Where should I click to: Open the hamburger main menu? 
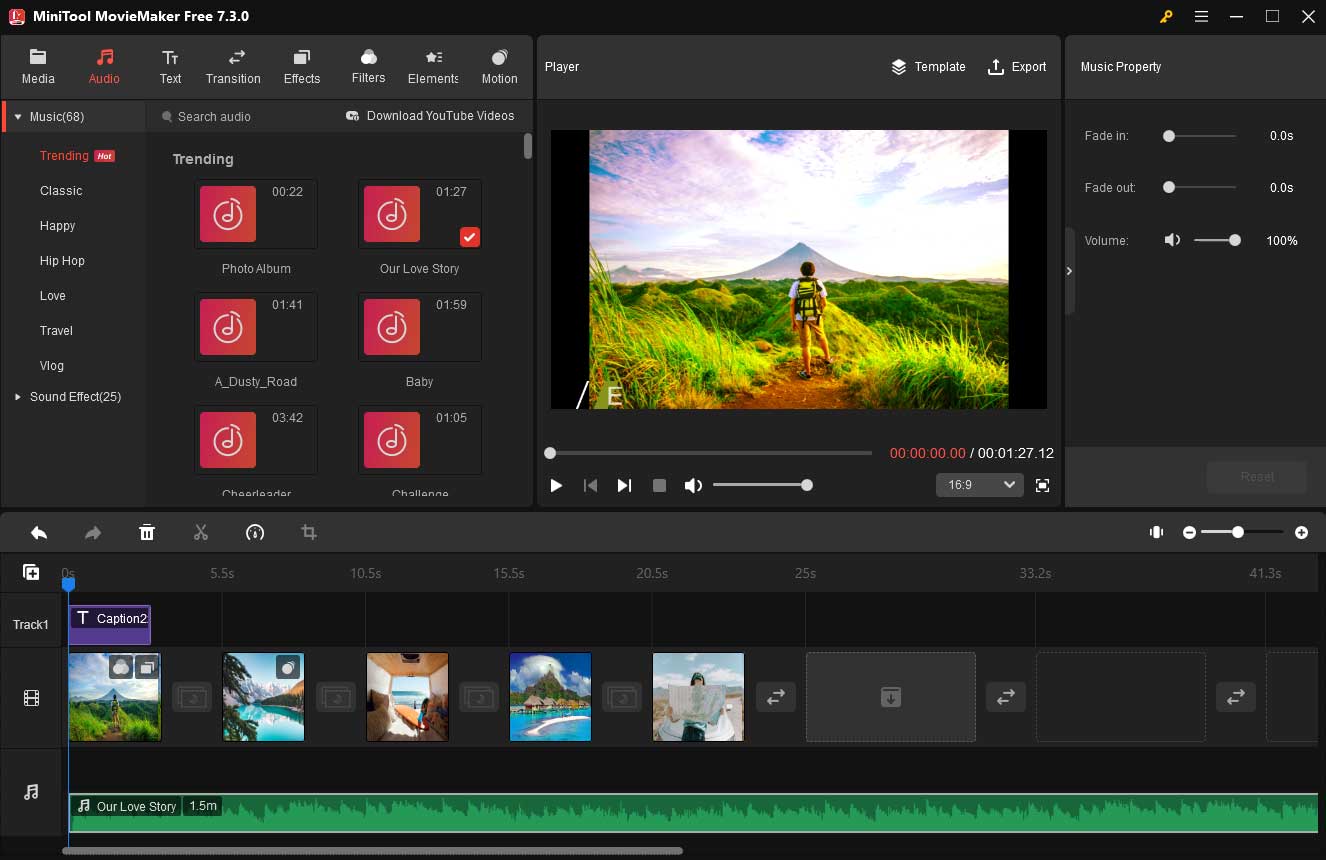pyautogui.click(x=1201, y=16)
